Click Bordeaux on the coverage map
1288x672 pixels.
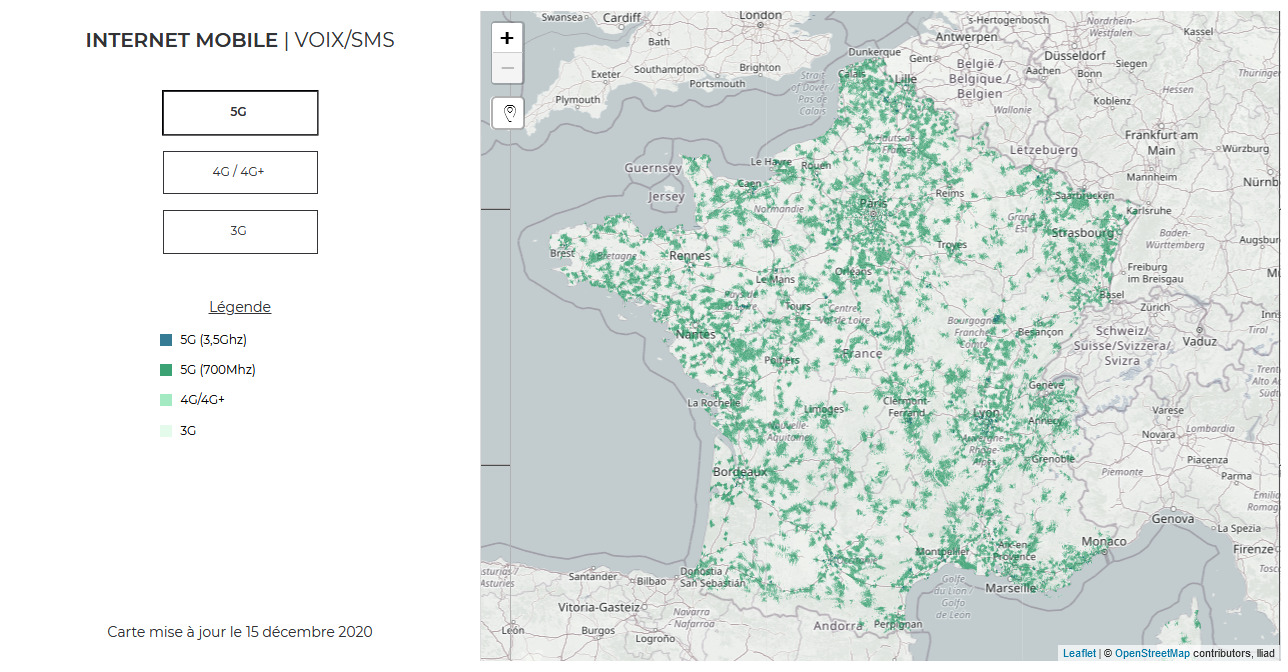739,471
